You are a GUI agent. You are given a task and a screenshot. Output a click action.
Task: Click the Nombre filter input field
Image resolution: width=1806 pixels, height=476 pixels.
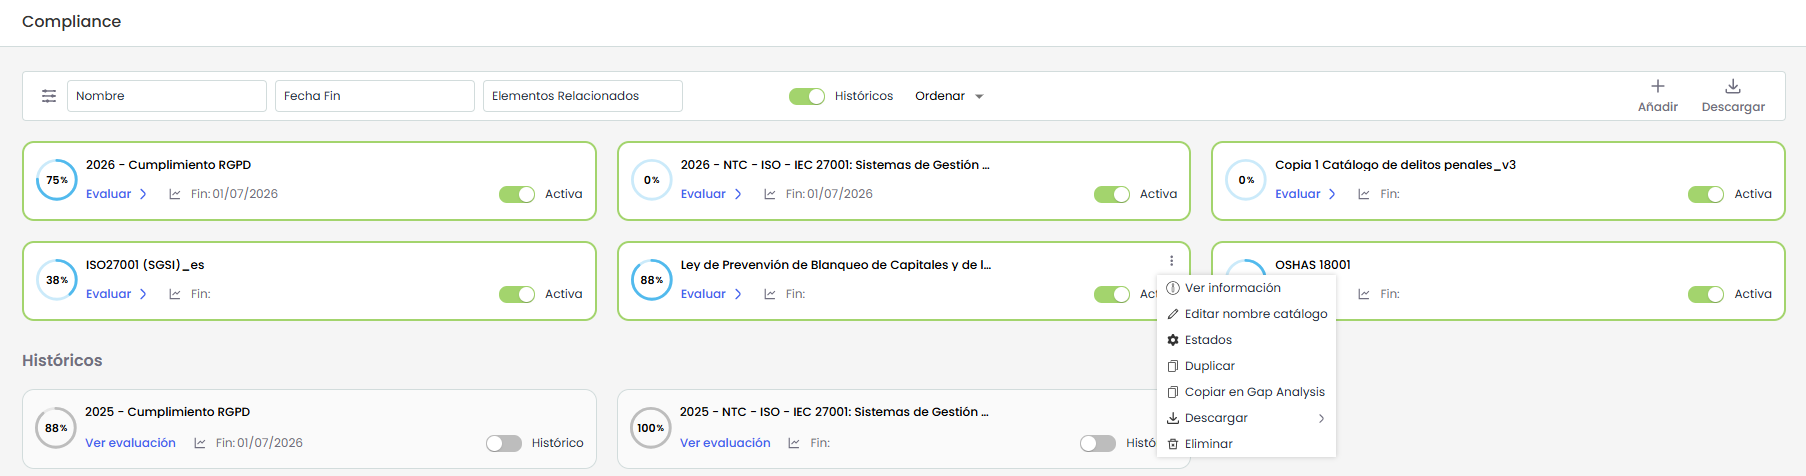click(x=166, y=96)
